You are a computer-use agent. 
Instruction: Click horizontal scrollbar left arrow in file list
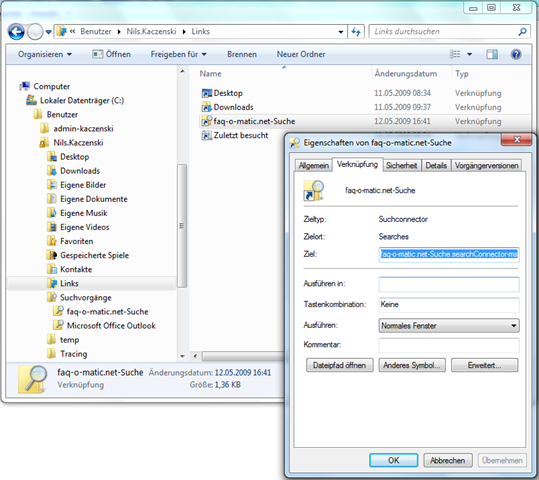pyautogui.click(x=195, y=356)
